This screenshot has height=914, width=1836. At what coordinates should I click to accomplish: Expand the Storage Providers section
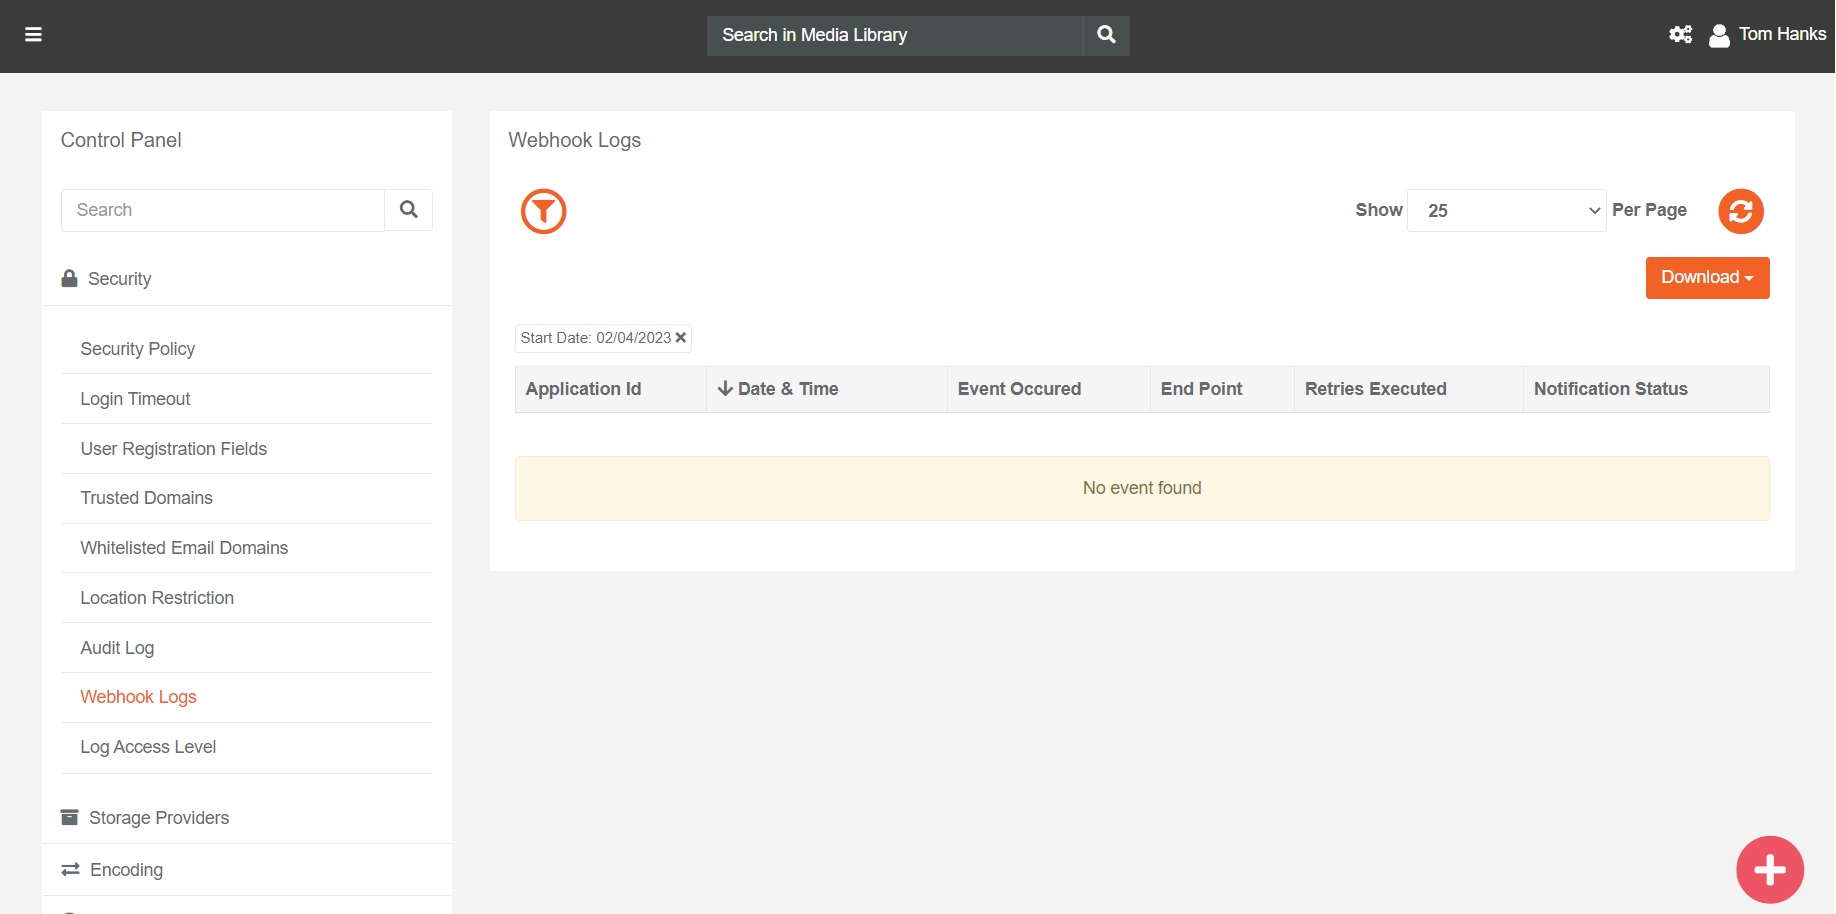(159, 818)
